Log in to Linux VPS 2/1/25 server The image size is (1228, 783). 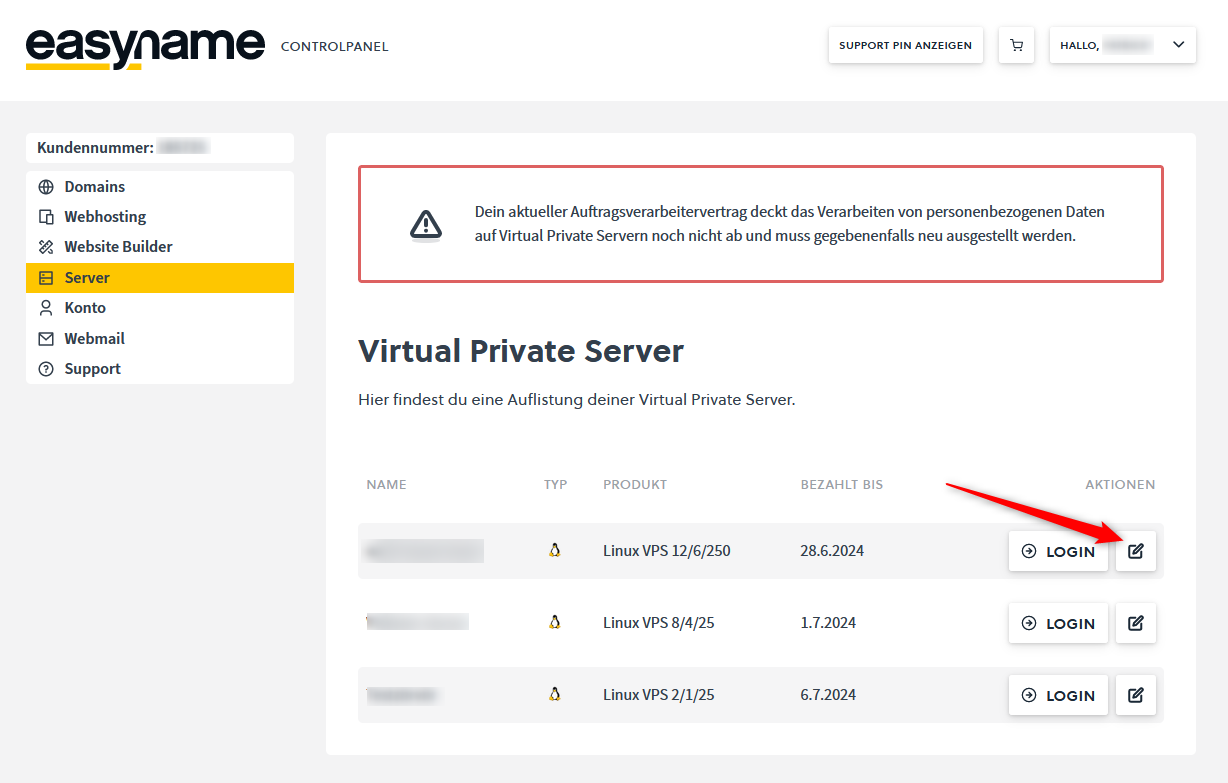pos(1058,695)
